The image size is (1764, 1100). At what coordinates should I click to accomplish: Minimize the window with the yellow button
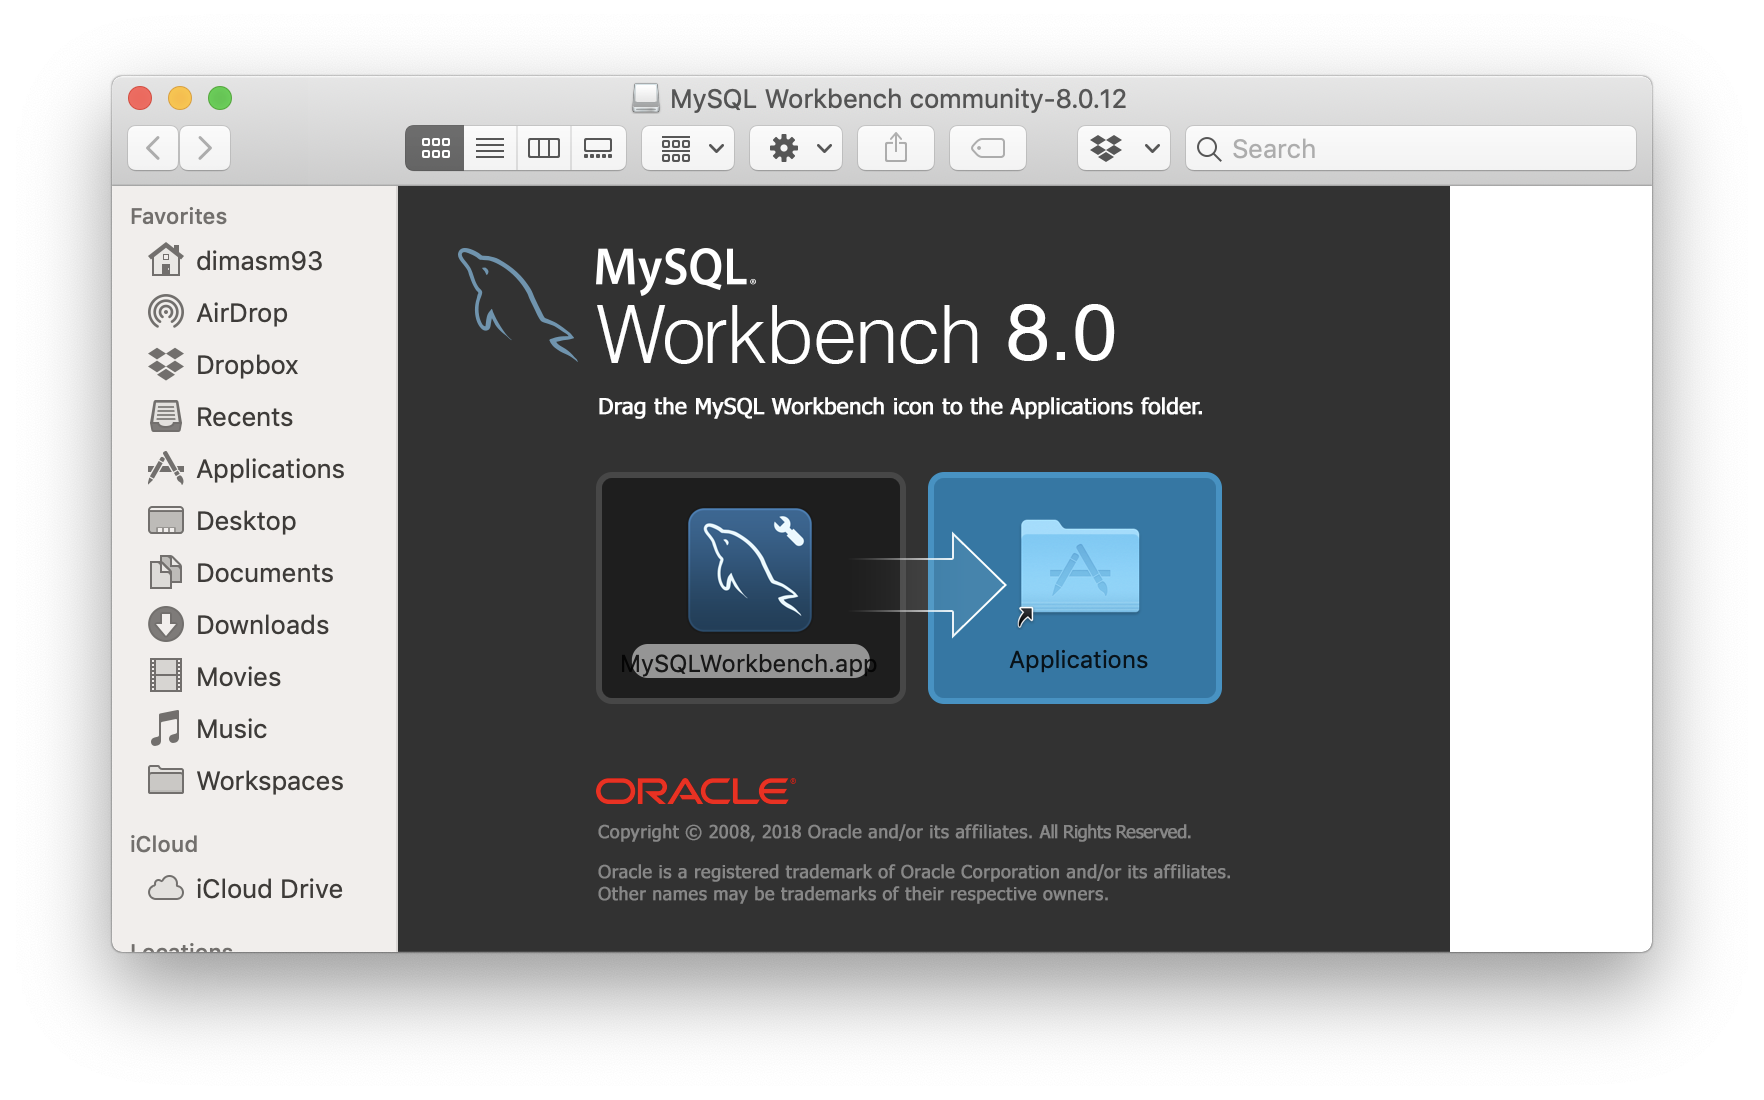[x=180, y=98]
